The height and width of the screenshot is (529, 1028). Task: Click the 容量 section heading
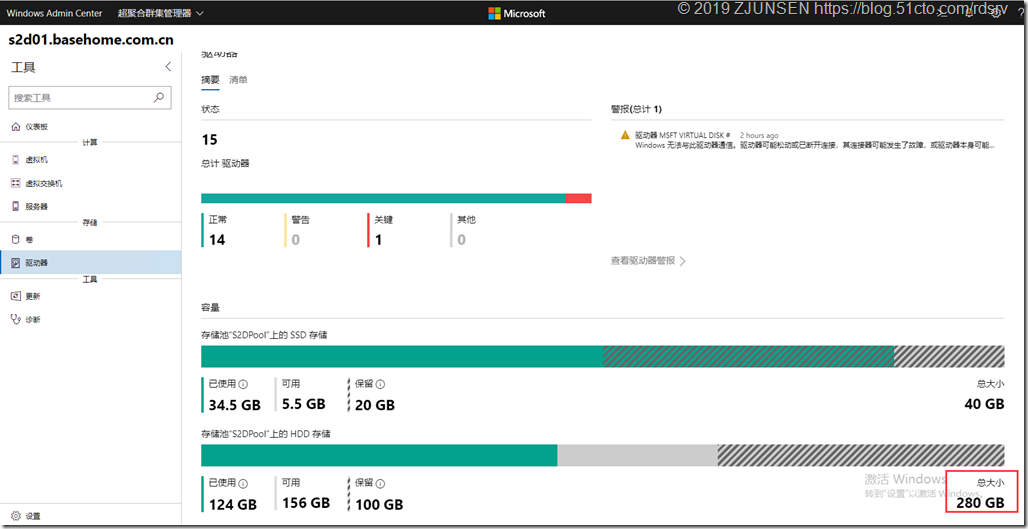(210, 306)
